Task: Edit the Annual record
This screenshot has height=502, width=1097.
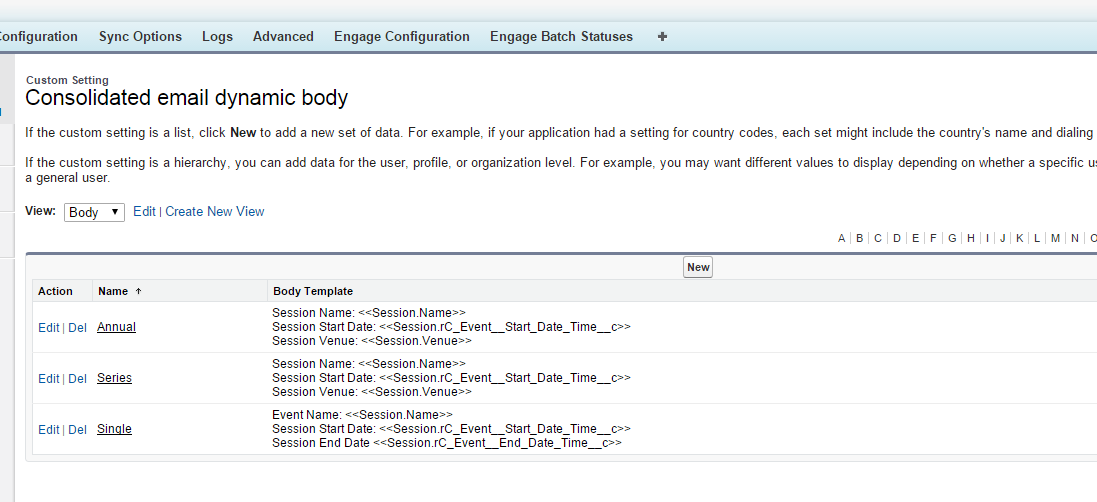Action: point(48,328)
